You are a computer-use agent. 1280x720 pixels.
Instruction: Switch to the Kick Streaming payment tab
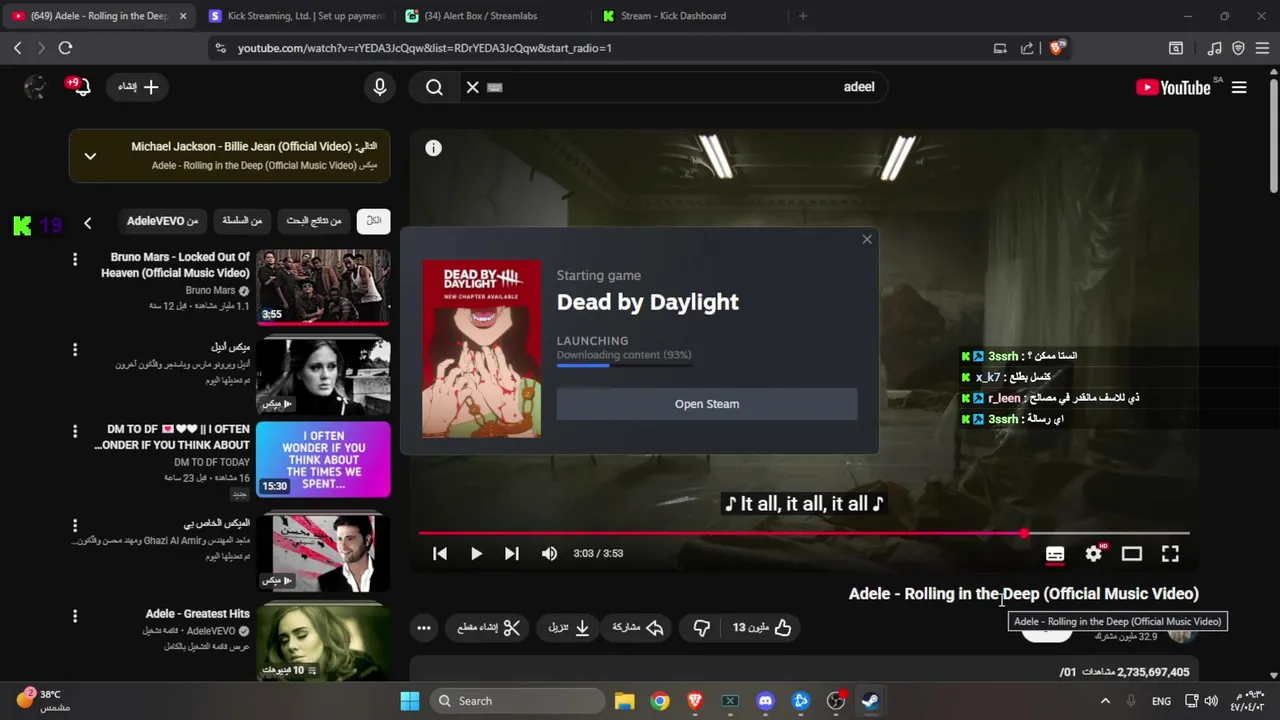pos(297,16)
